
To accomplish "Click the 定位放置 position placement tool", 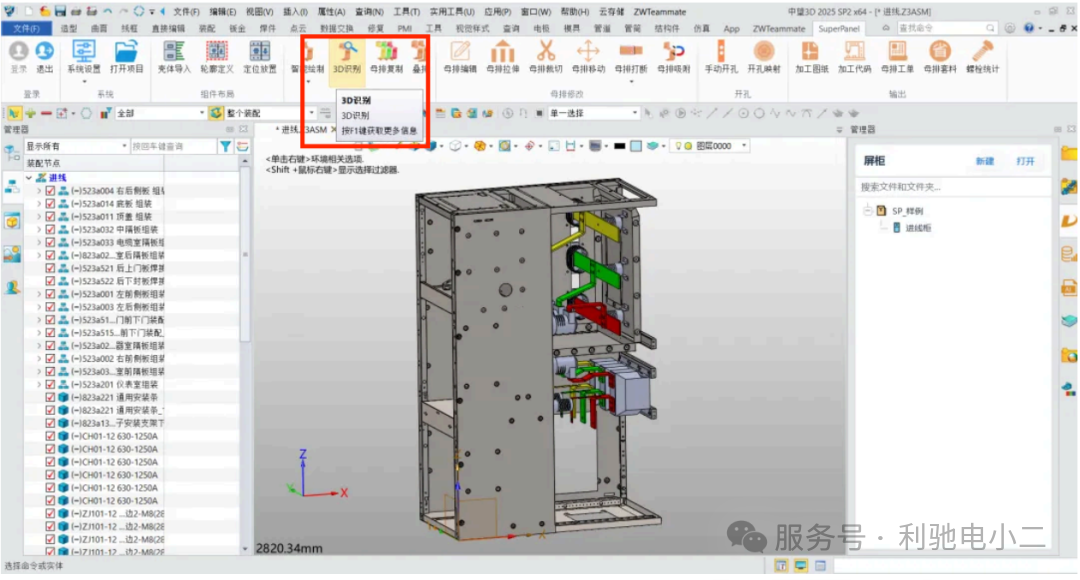I will [x=260, y=56].
